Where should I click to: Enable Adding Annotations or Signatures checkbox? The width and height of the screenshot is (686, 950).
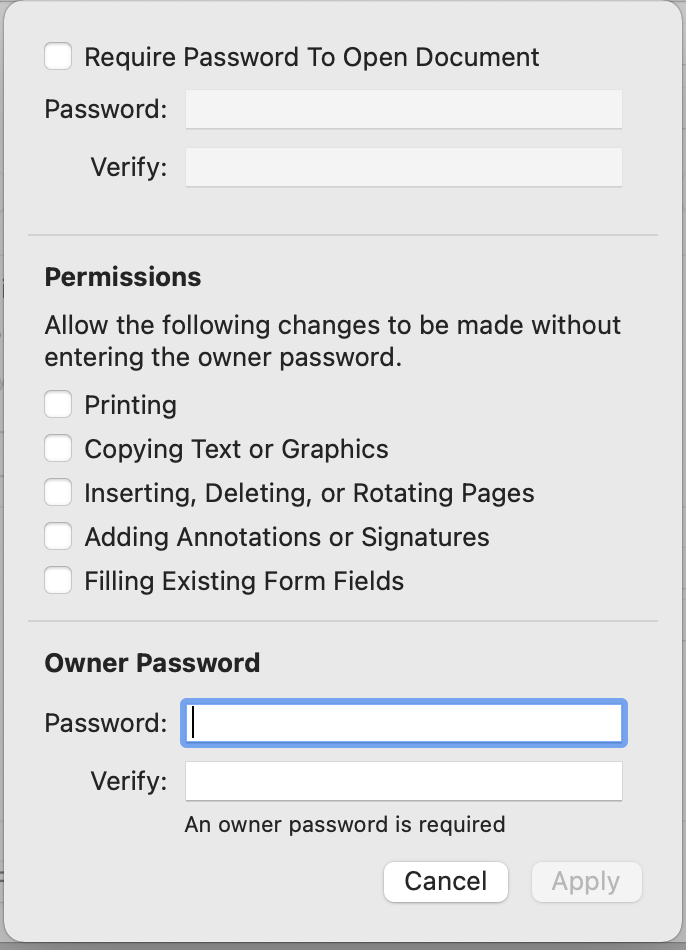pos(58,537)
